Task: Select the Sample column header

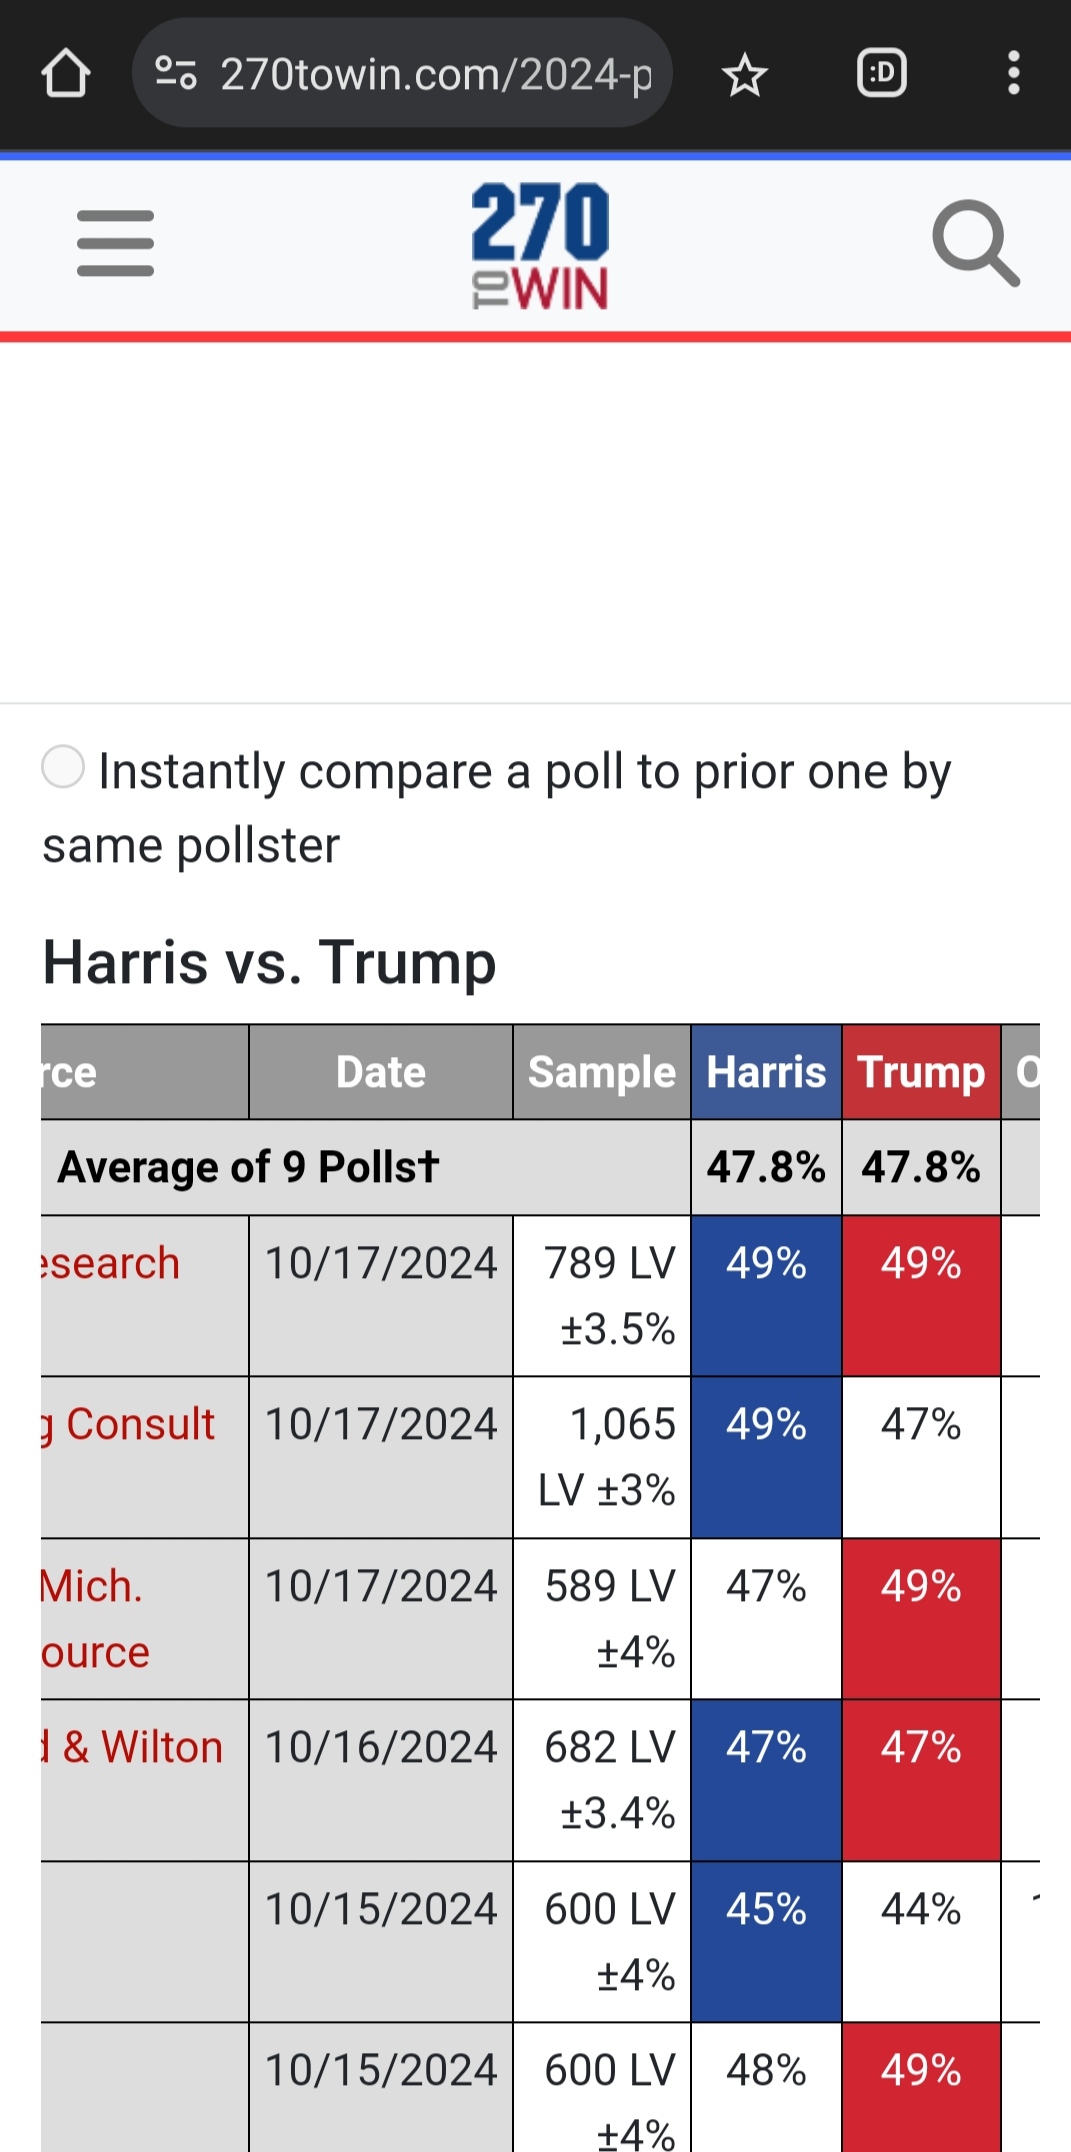Action: (602, 1072)
